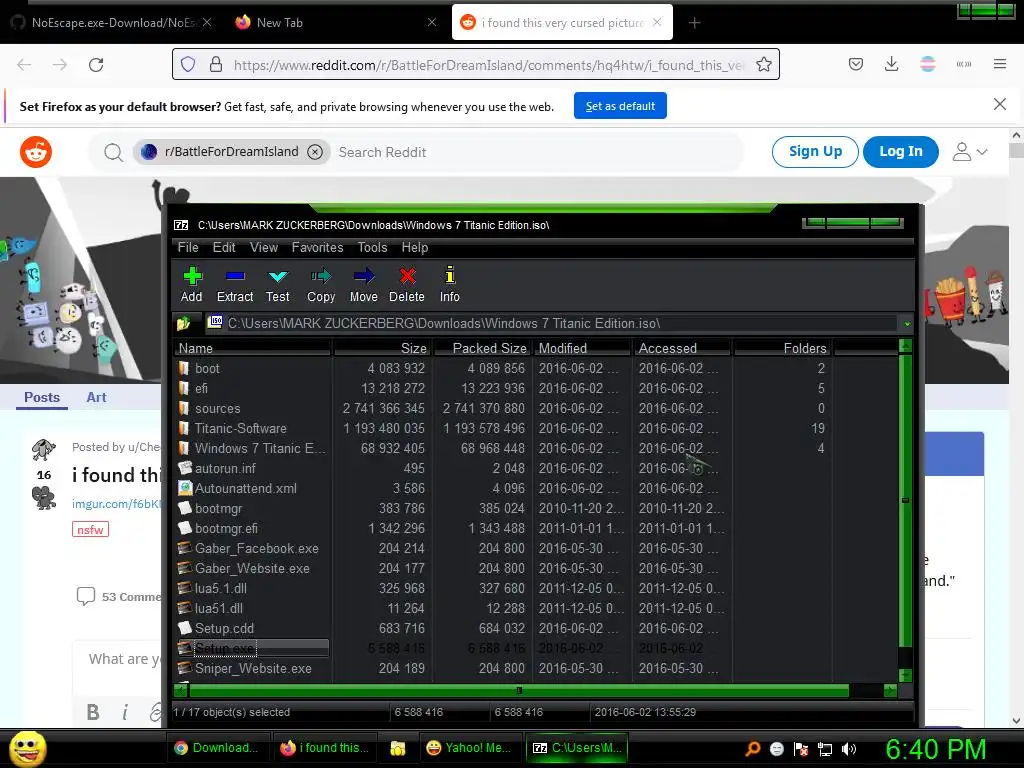This screenshot has height=768, width=1024.
Task: Go up one folder level in 7-Zip
Action: [184, 323]
